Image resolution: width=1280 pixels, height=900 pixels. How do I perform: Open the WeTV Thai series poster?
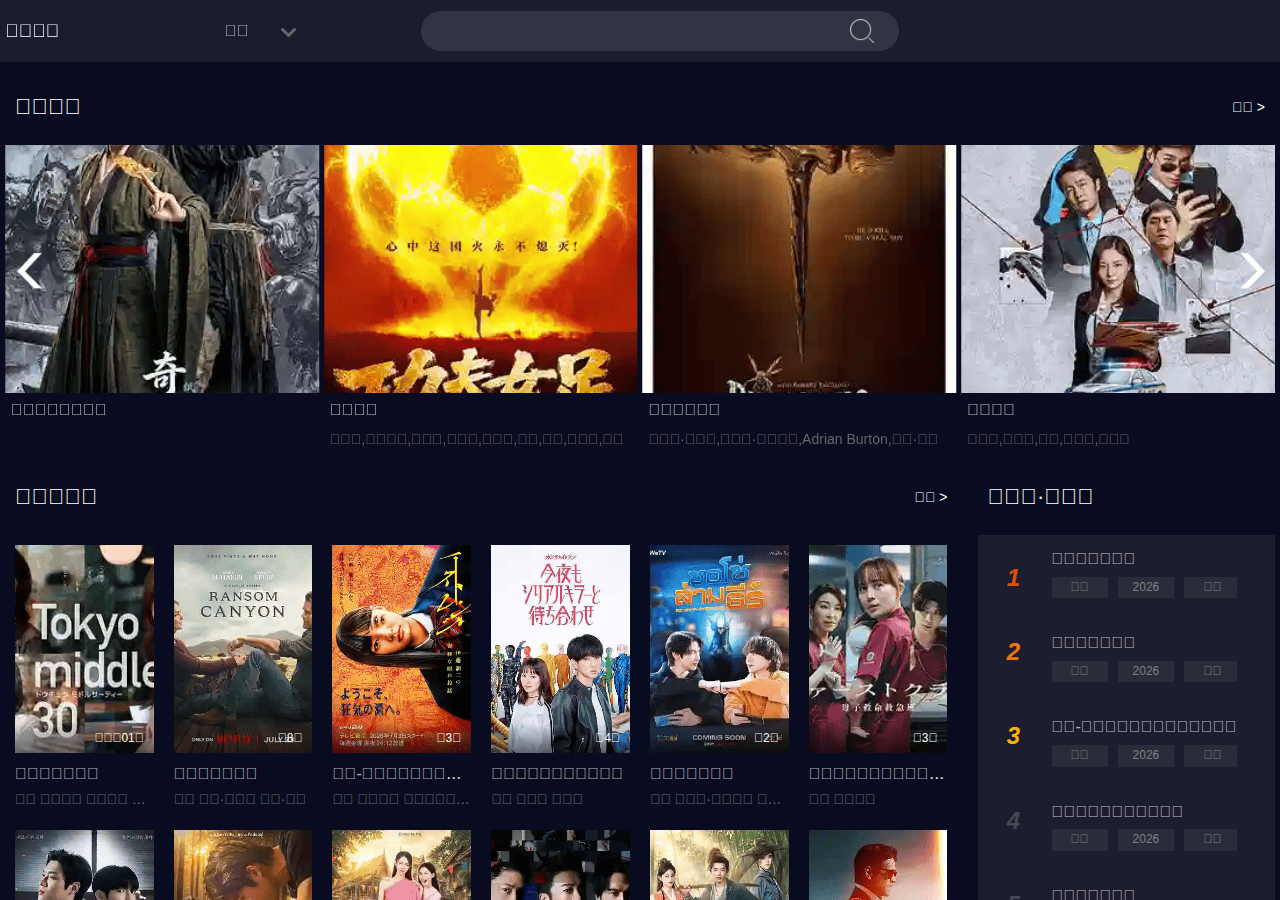point(719,649)
